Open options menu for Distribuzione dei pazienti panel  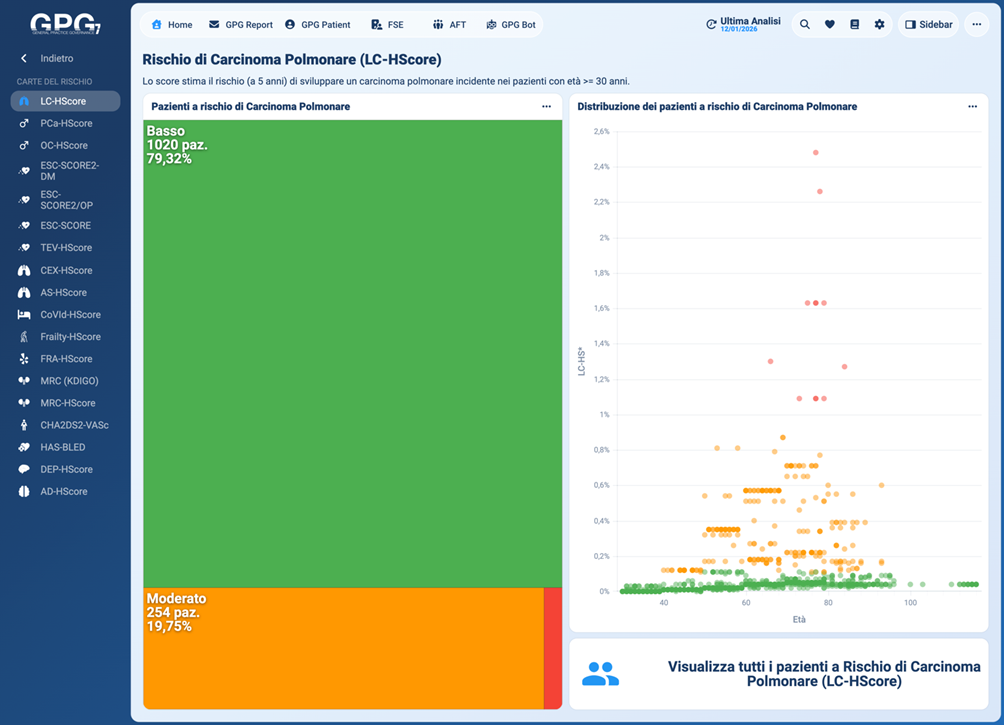[x=972, y=107]
